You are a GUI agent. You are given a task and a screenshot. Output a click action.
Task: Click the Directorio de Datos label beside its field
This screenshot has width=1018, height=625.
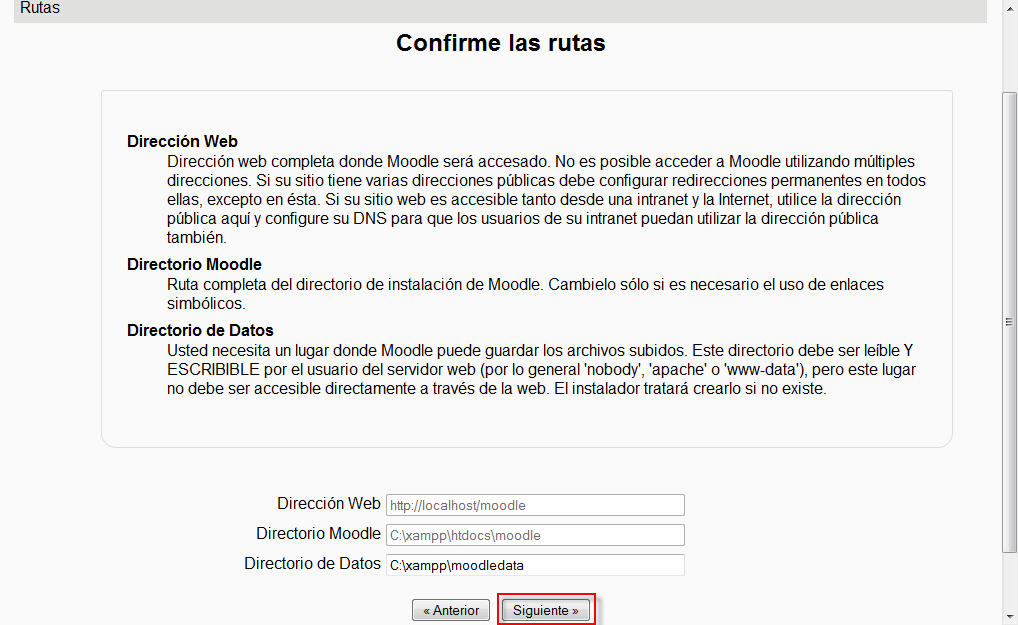point(312,564)
